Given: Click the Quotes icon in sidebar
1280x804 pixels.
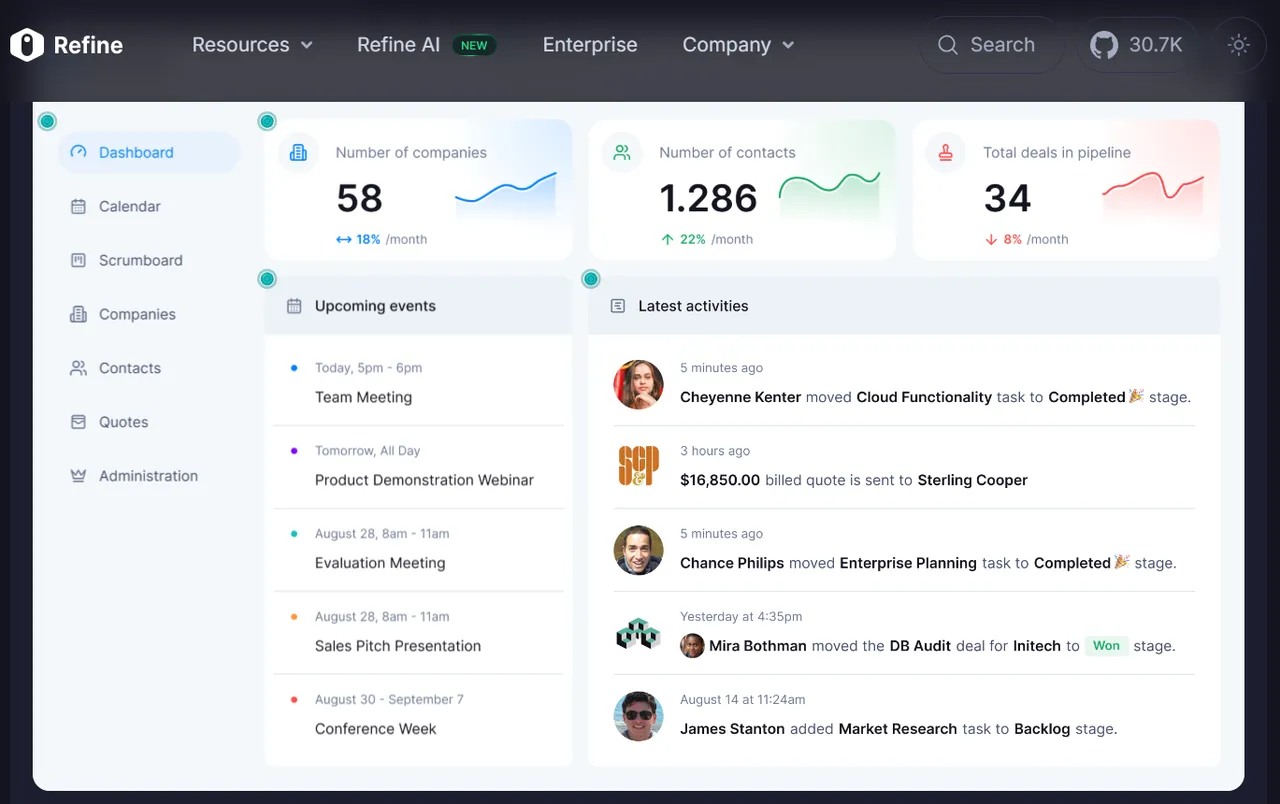Looking at the screenshot, I should [x=78, y=423].
